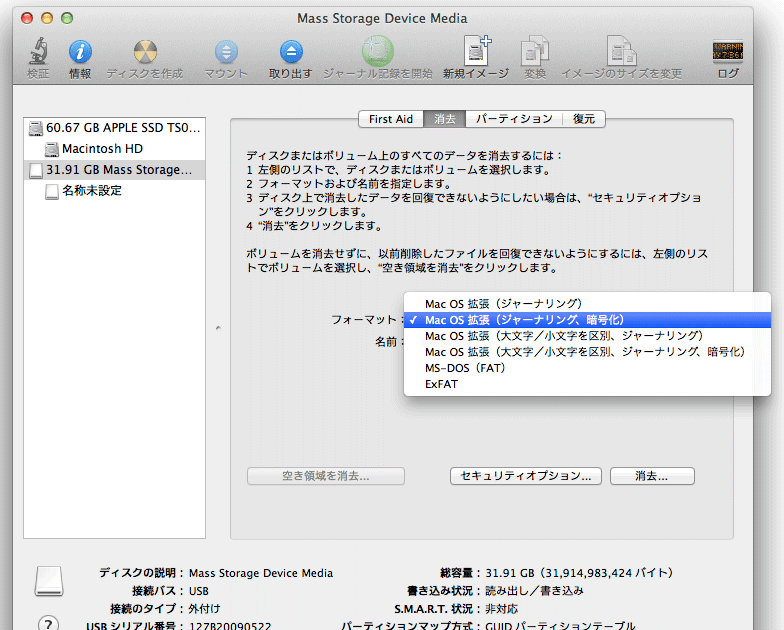Open the ログ (Log) icon
The image size is (784, 630).
pos(728,52)
